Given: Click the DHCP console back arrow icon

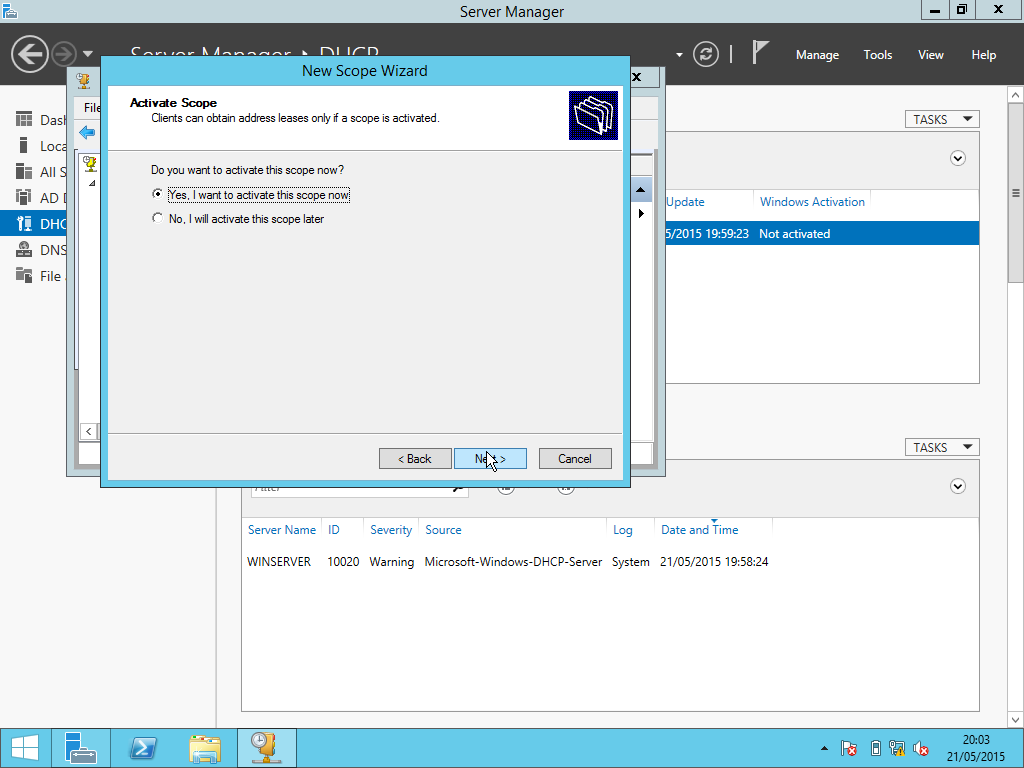Looking at the screenshot, I should [x=87, y=133].
